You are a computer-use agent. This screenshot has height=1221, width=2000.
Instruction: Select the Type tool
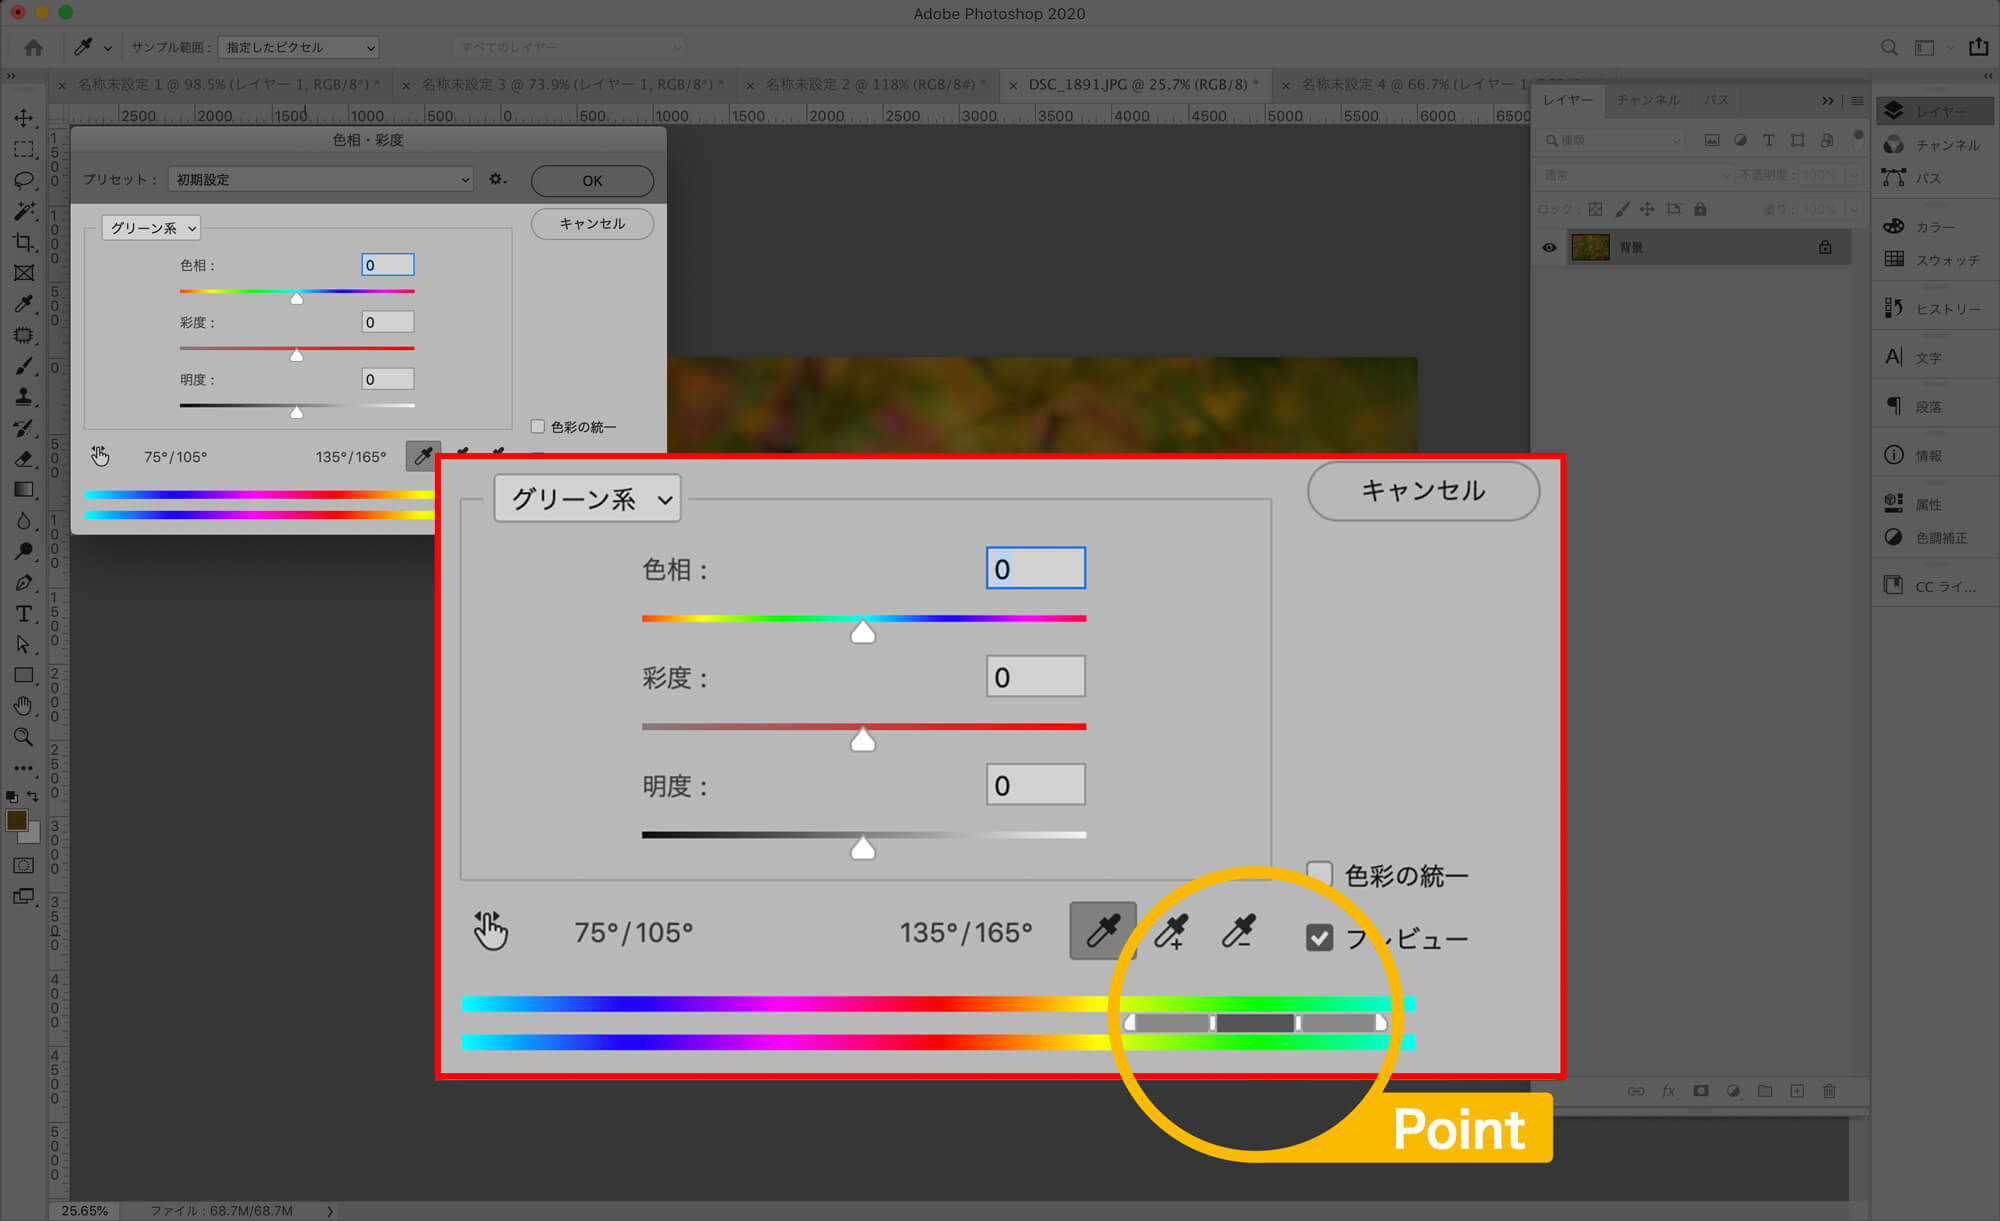point(23,614)
